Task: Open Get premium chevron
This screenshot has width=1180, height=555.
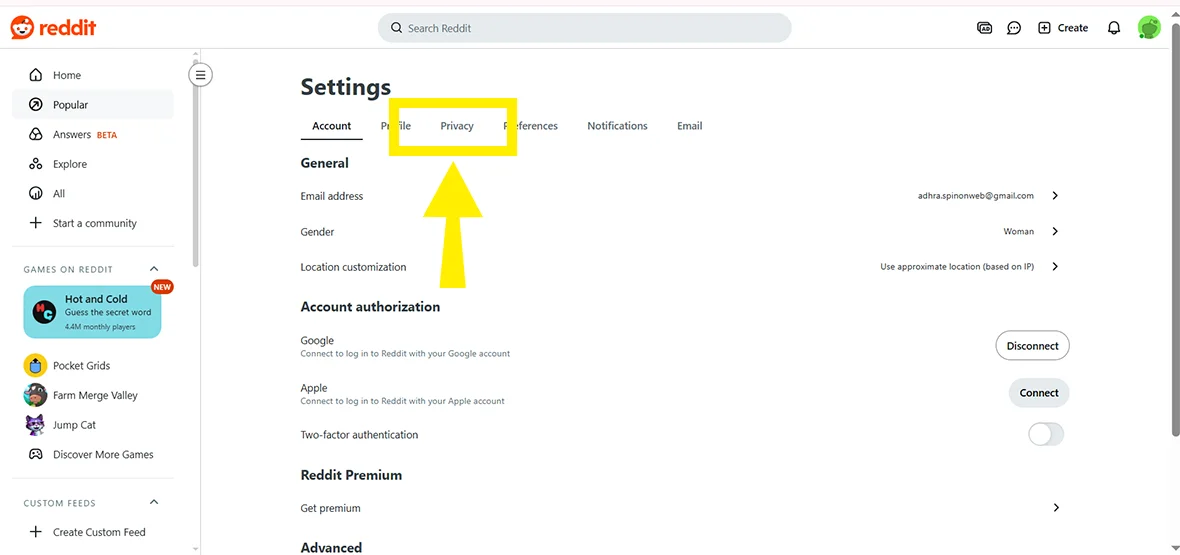Action: pos(1056,508)
